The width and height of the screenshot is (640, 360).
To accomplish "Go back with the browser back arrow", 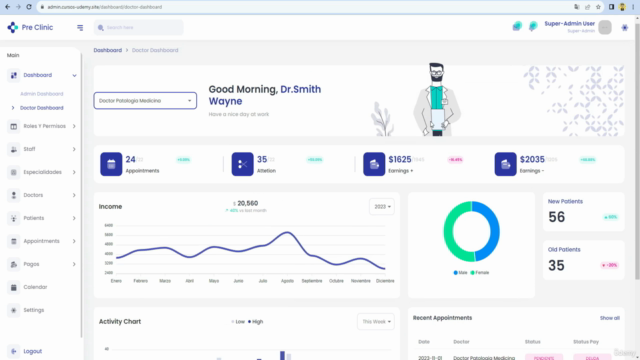I will (7, 7).
